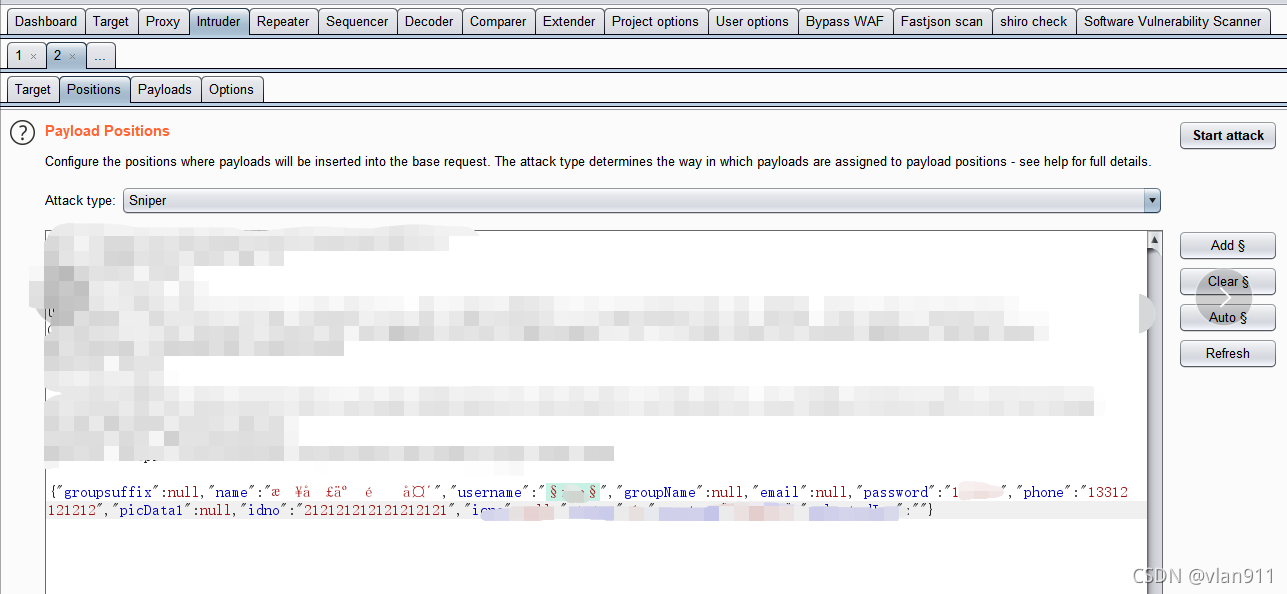Click the Payload Positions heading

coord(107,131)
